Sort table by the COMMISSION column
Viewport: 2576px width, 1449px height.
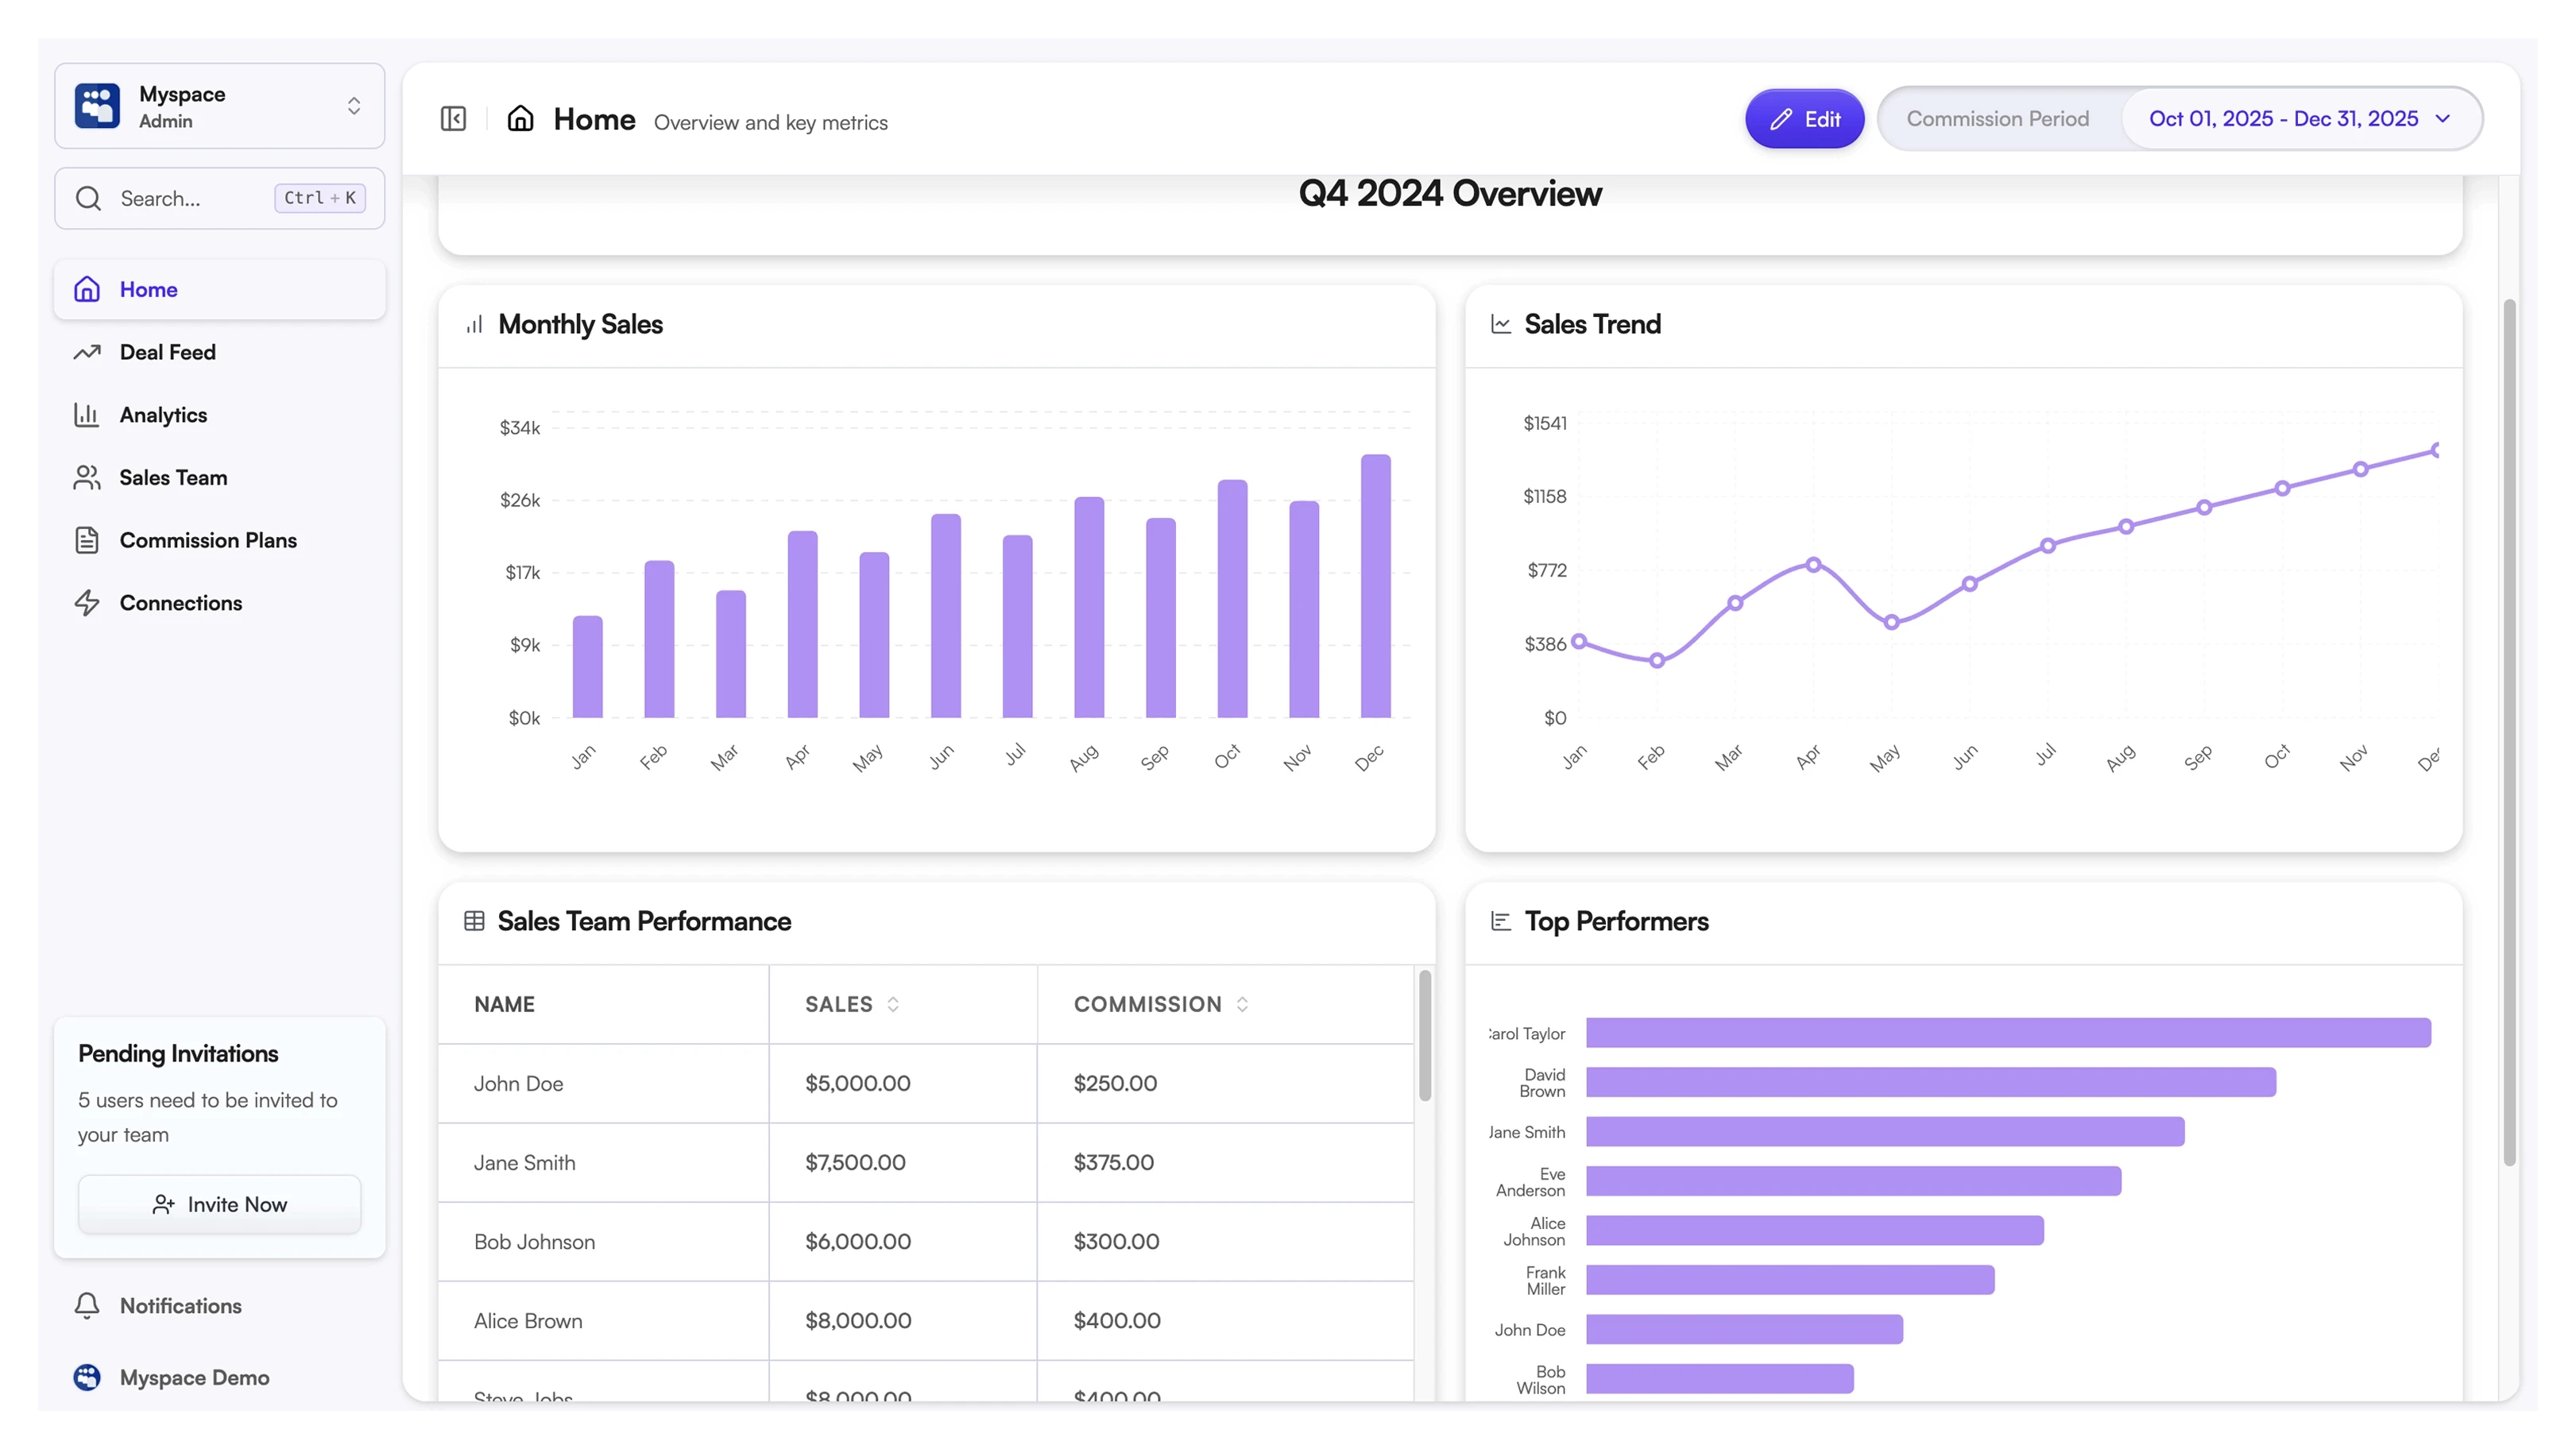(x=1241, y=1004)
